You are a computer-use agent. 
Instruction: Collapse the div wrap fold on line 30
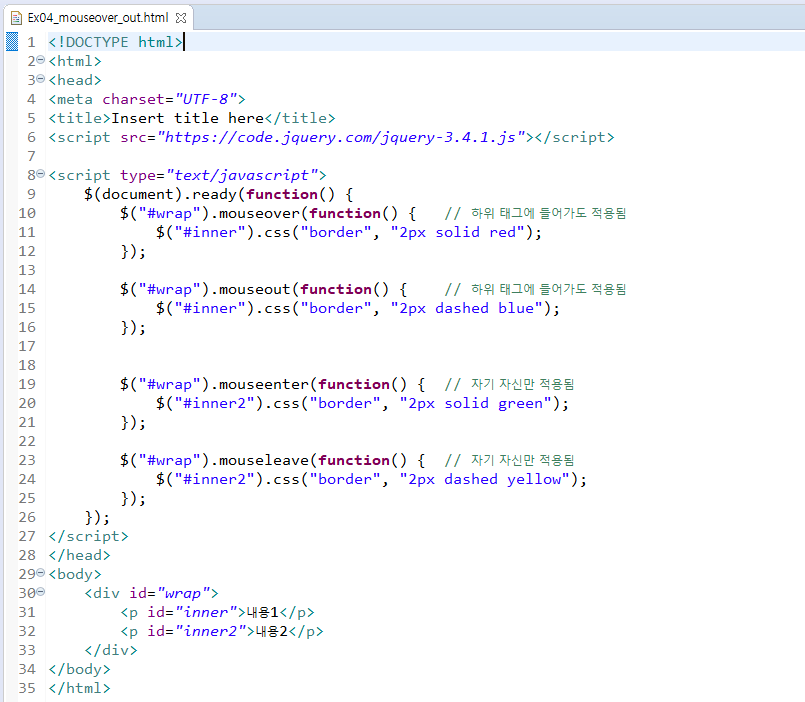click(x=41, y=592)
